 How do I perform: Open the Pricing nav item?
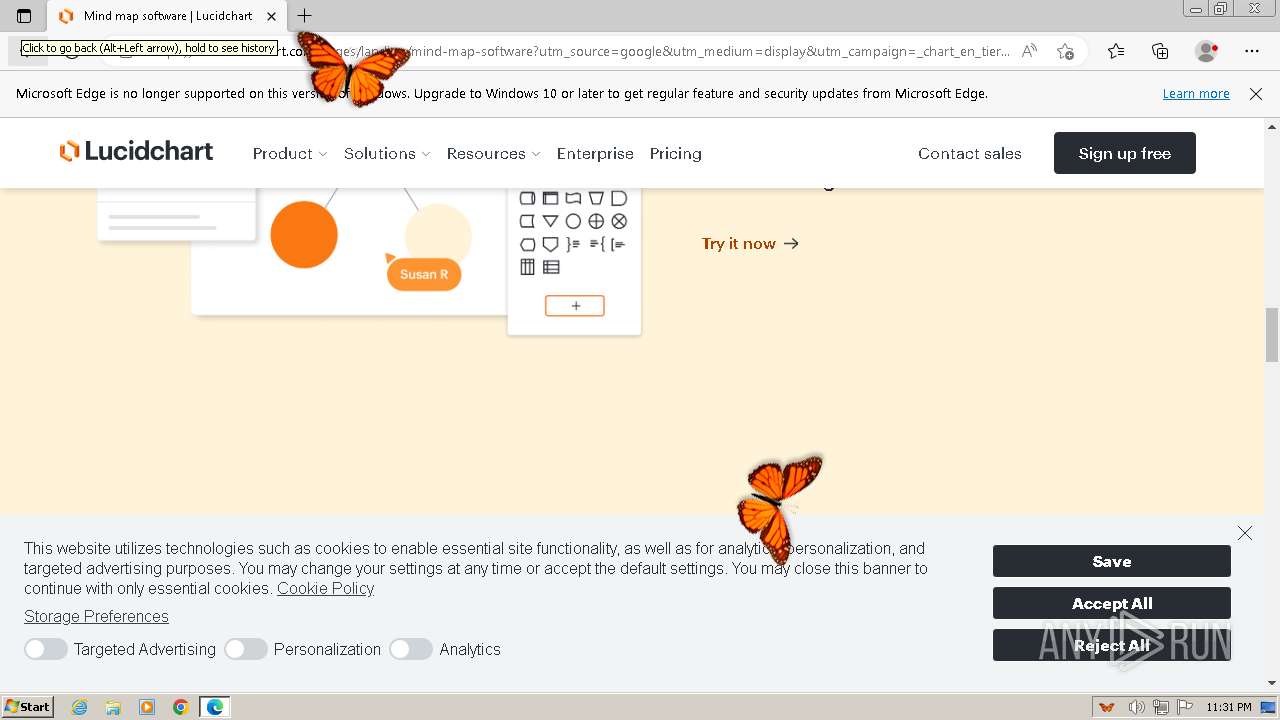click(676, 153)
